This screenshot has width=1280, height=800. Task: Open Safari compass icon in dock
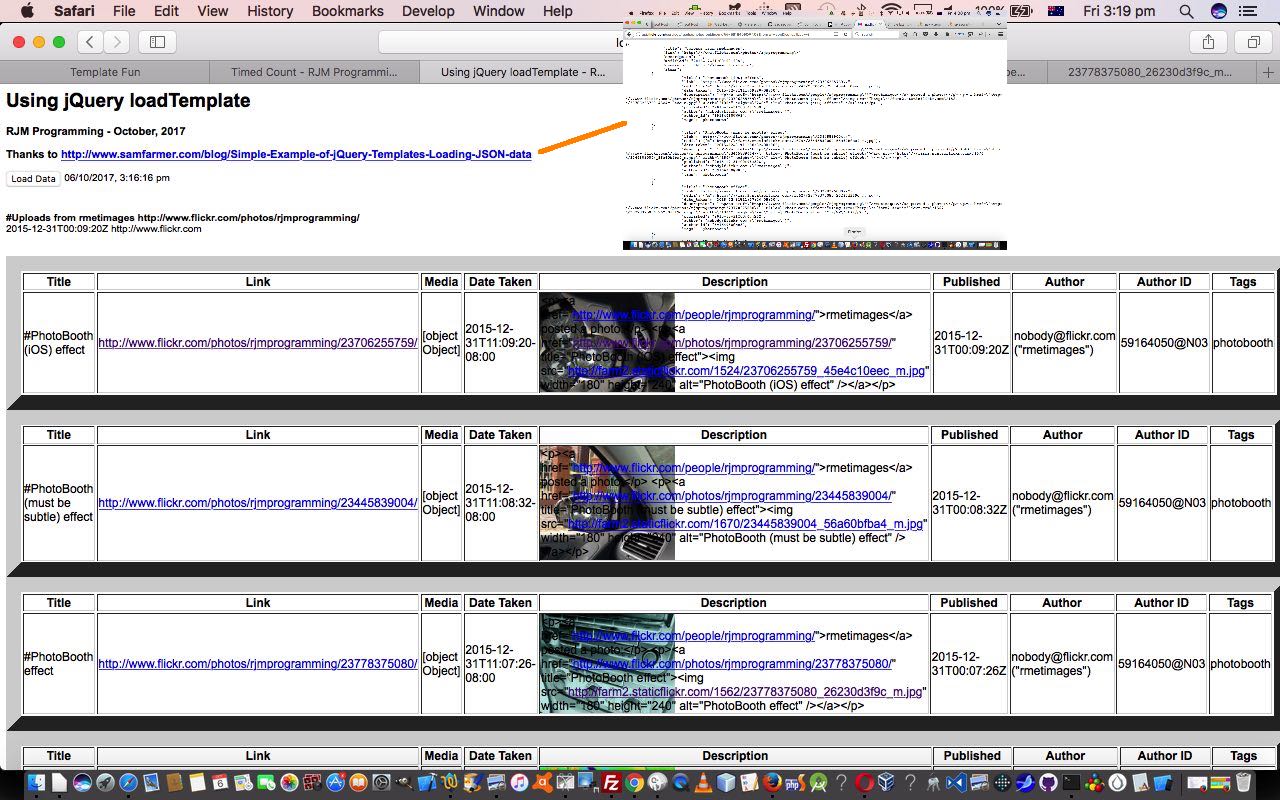click(x=128, y=783)
